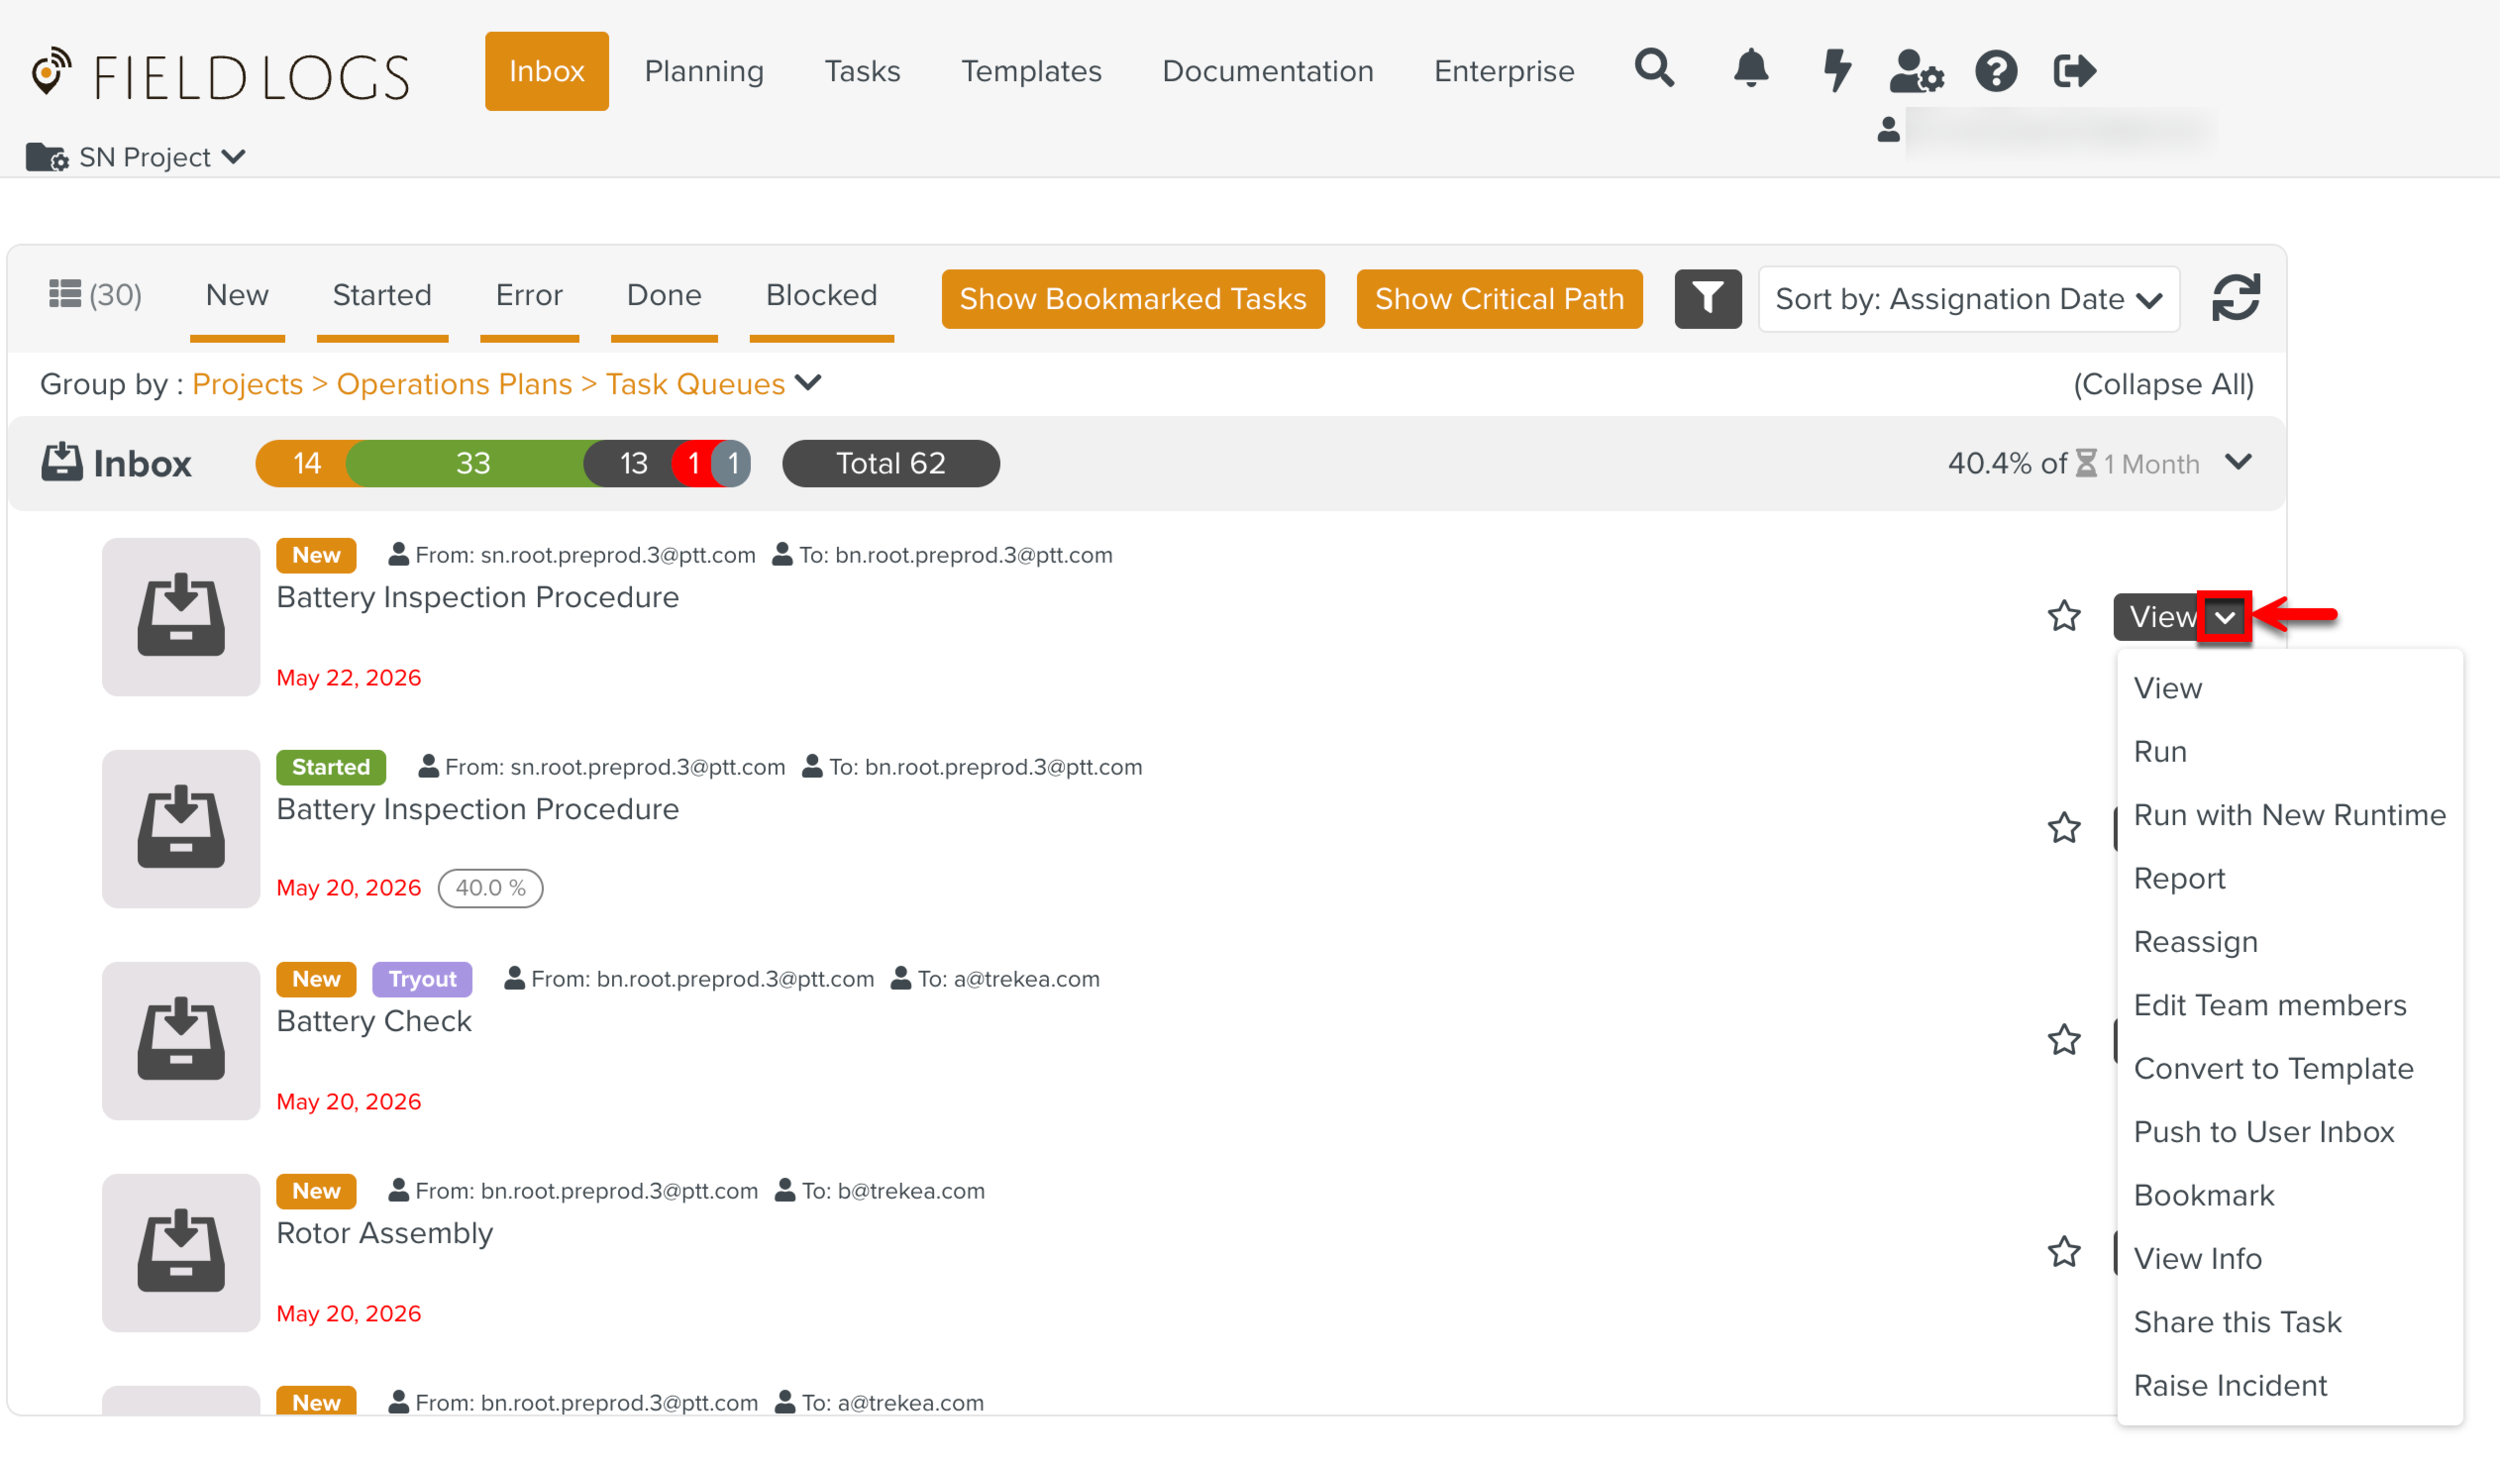Click the View button's dropdown arrow
The image size is (2500, 1466).
[2224, 617]
